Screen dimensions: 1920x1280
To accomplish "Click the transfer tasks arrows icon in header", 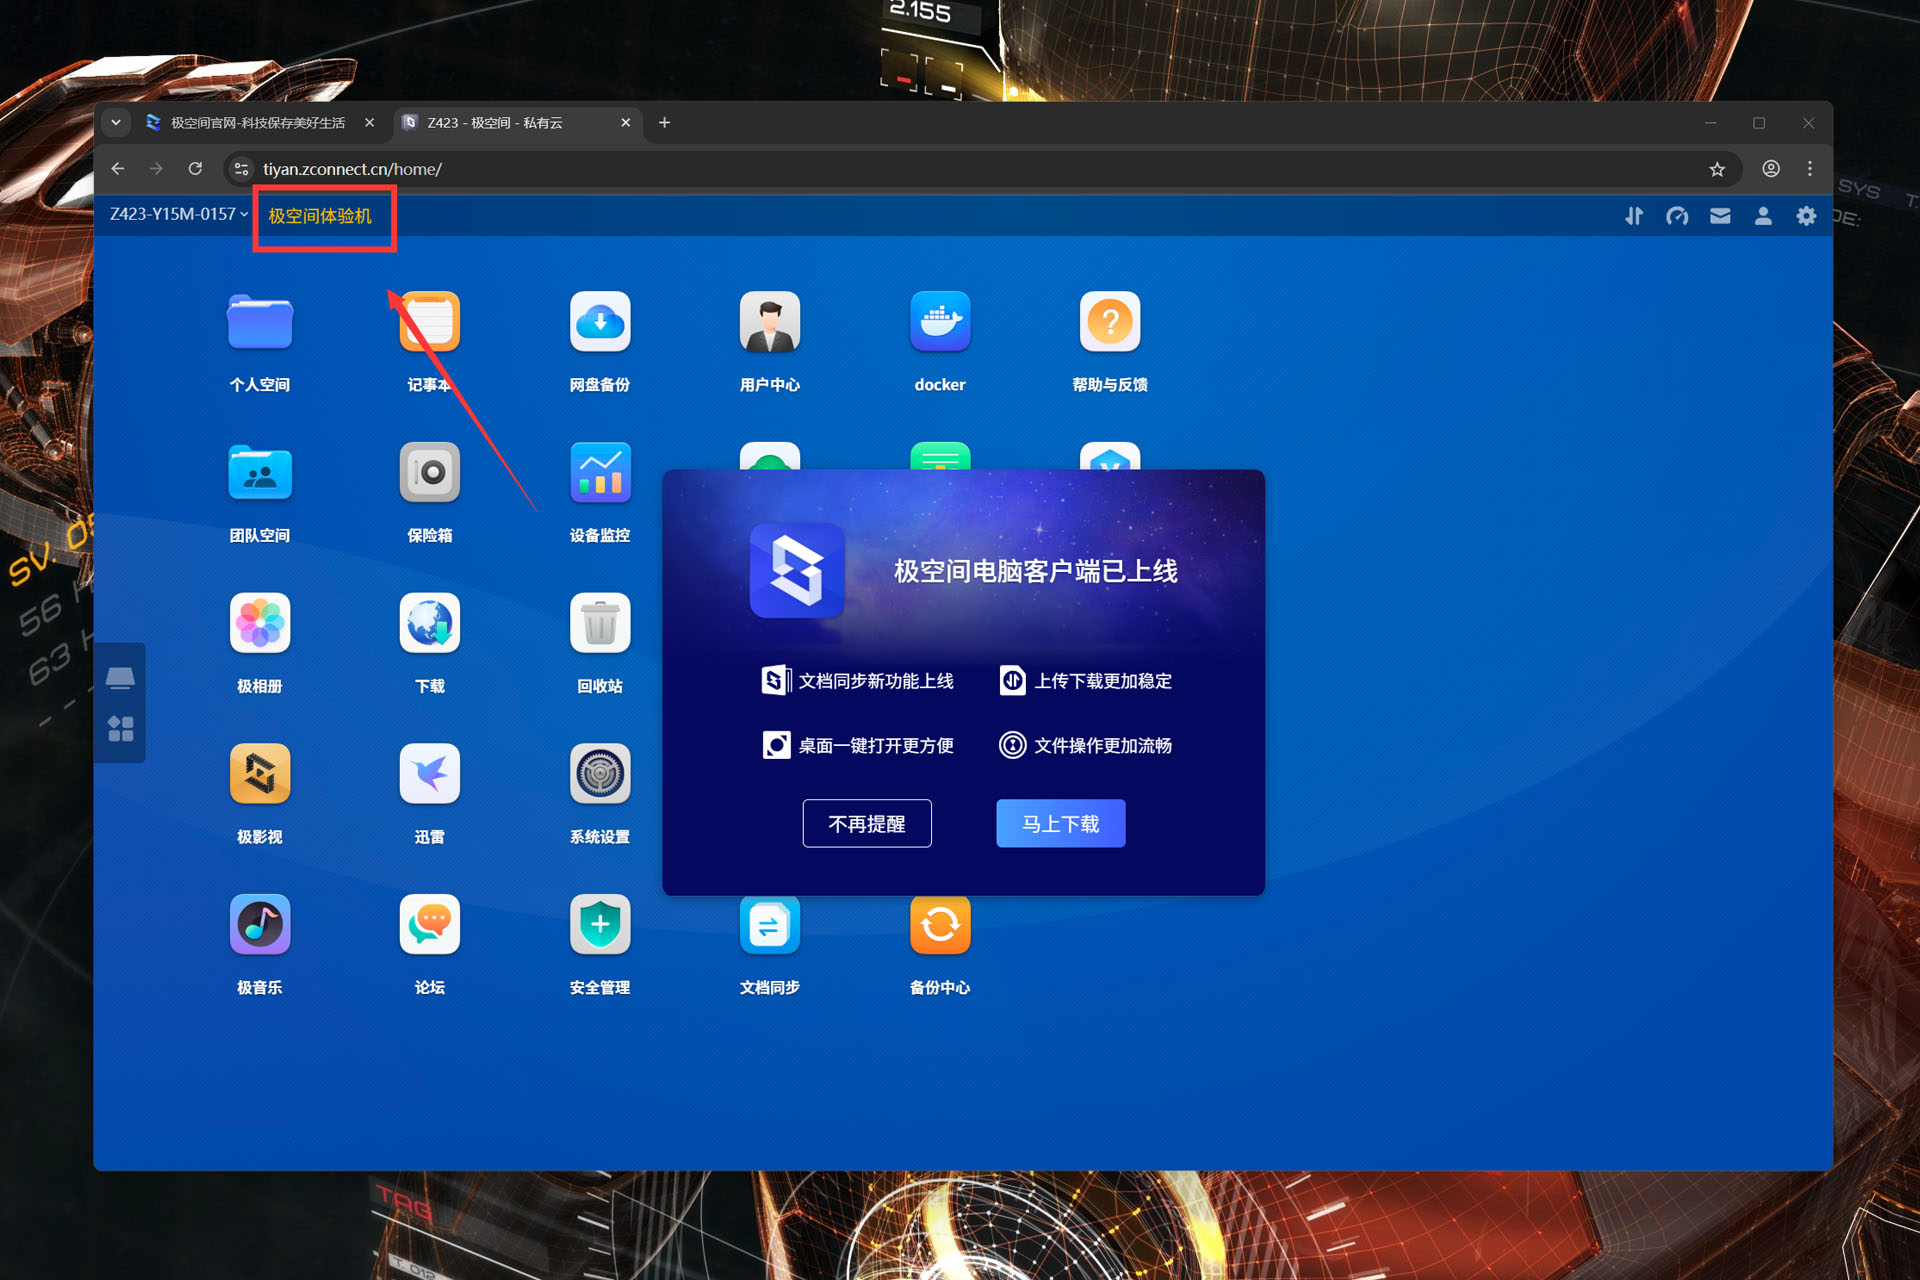I will (x=1634, y=216).
